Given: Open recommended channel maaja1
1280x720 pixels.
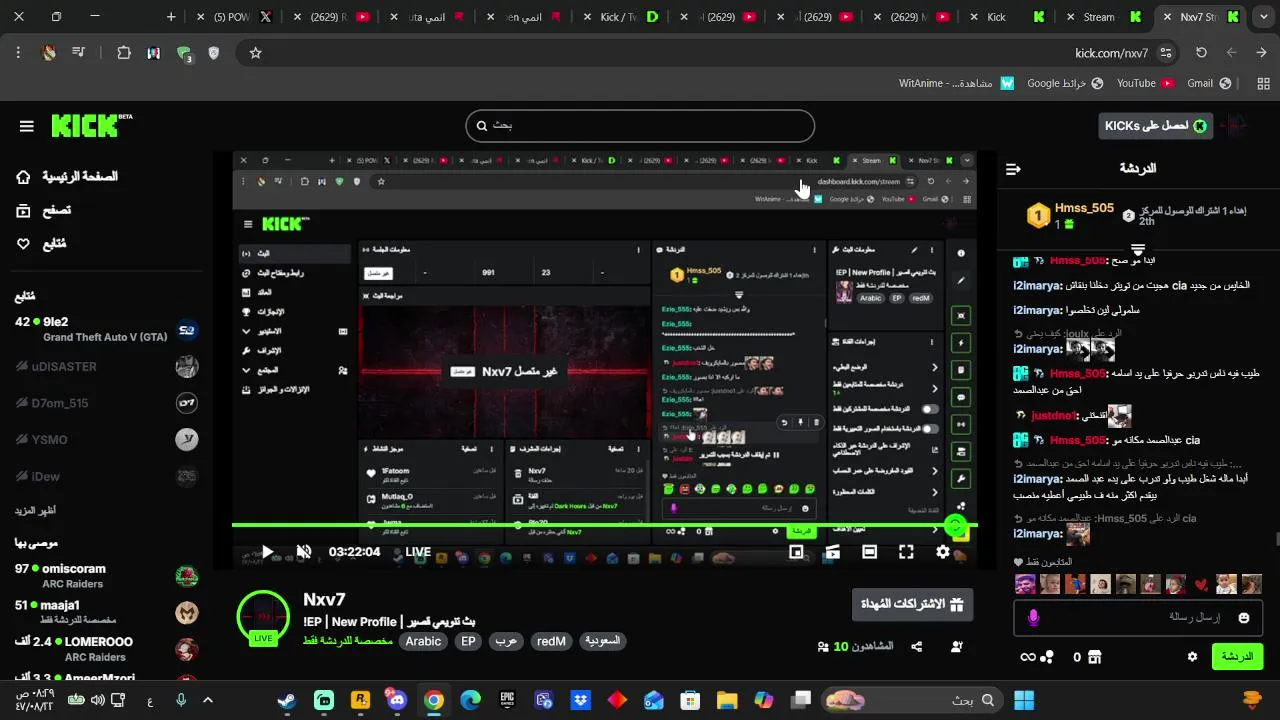Looking at the screenshot, I should coord(107,612).
